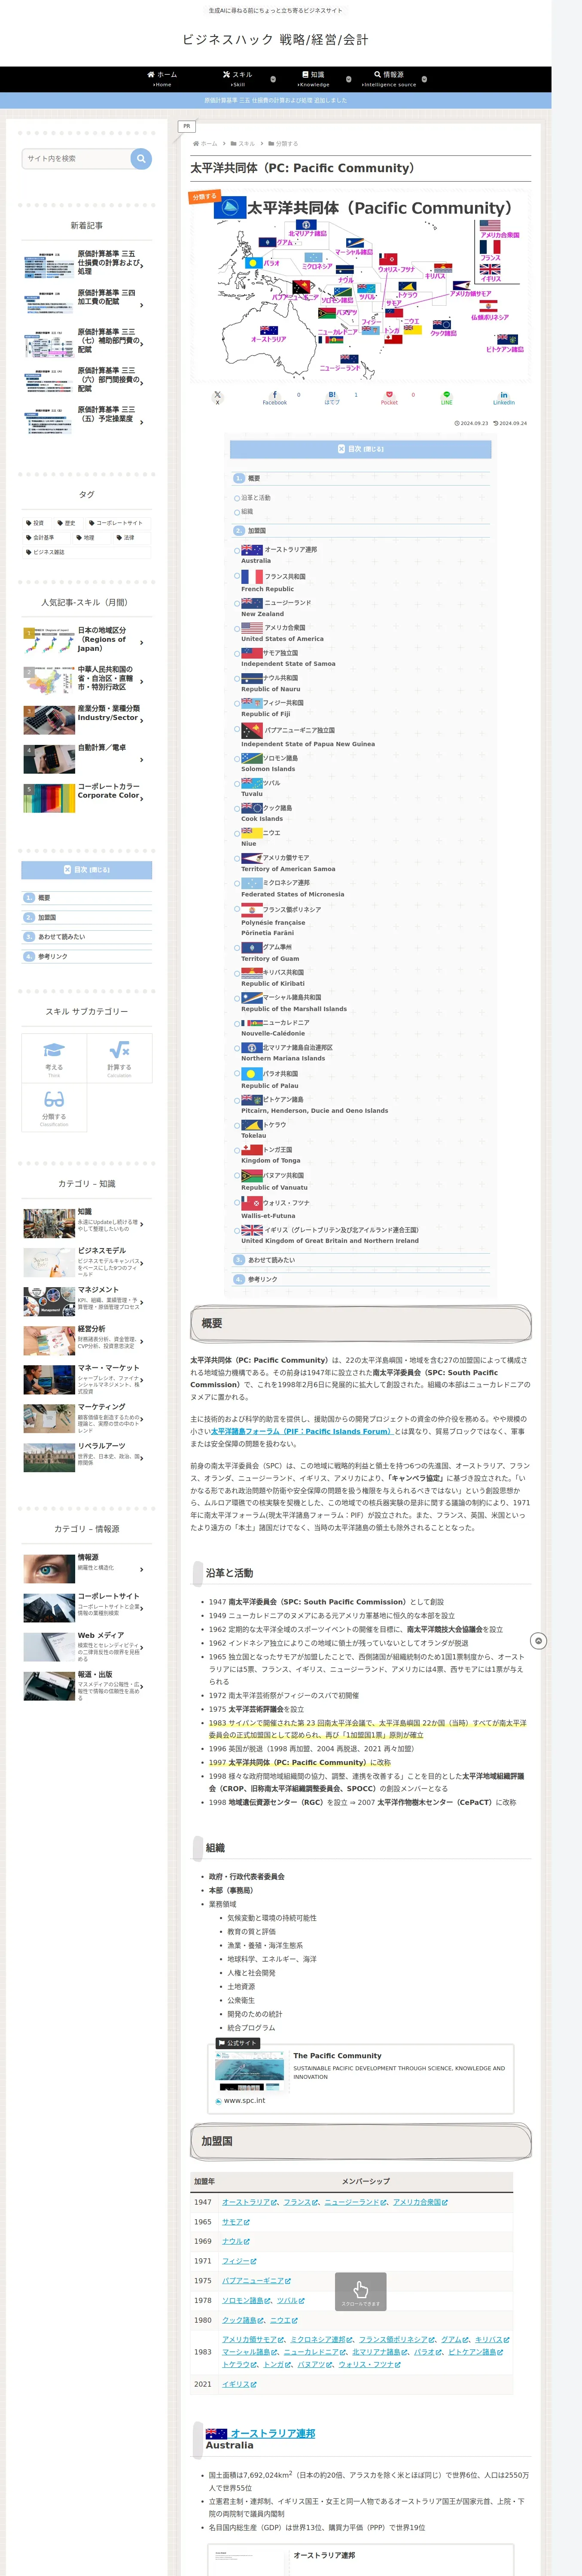Share the article on X
Screen dimensions: 582x2576
click(x=217, y=398)
